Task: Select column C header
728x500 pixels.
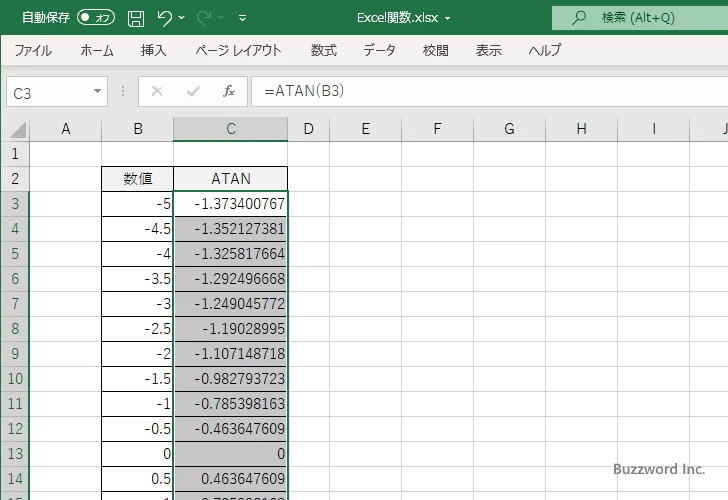Action: [231, 129]
